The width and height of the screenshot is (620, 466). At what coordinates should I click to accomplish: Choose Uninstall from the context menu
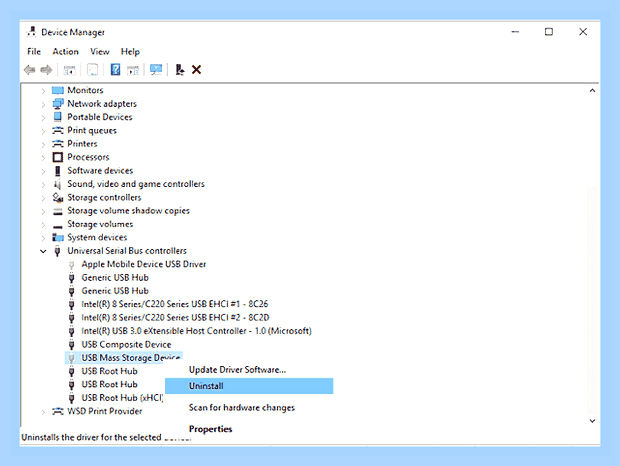pos(249,386)
